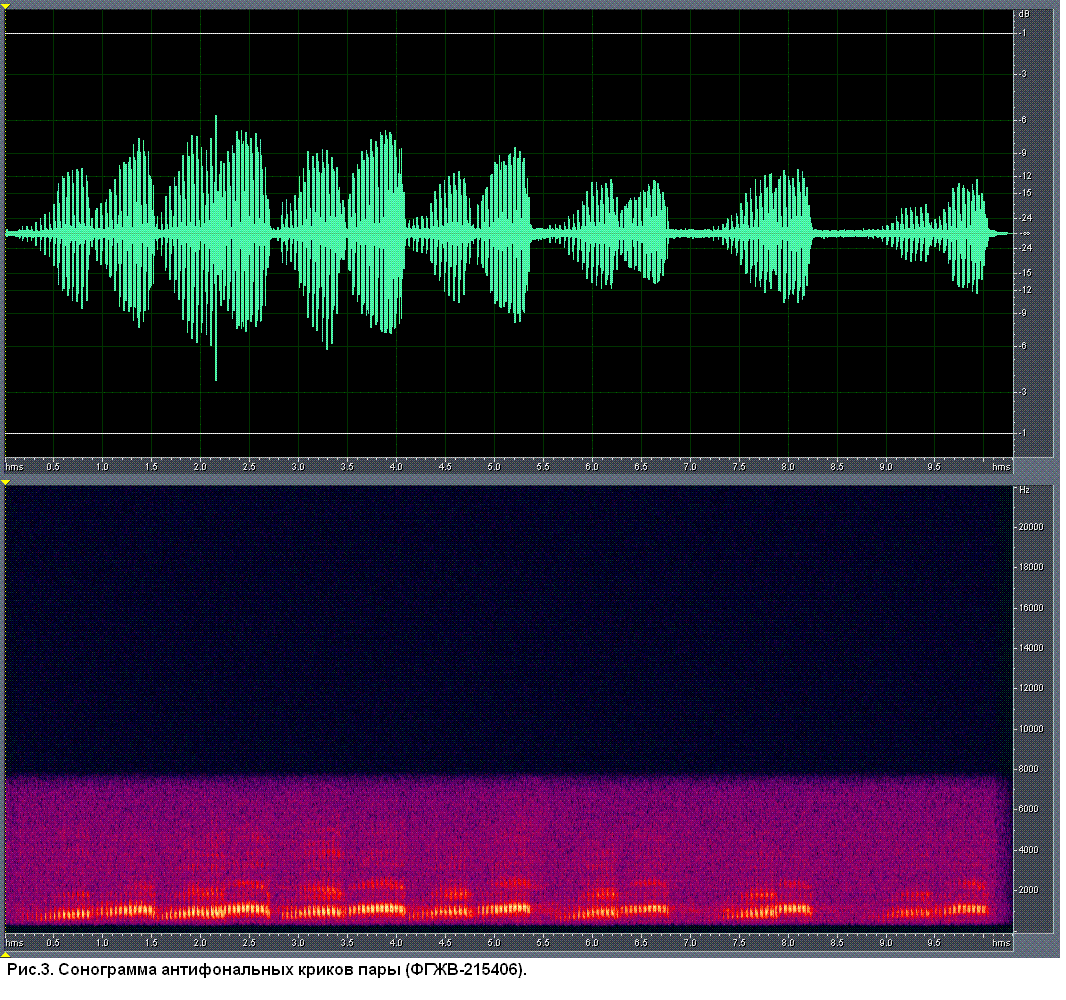Click the Hz unit label atop frequency ruler
The width and height of the screenshot is (1066, 1000).
1024,491
